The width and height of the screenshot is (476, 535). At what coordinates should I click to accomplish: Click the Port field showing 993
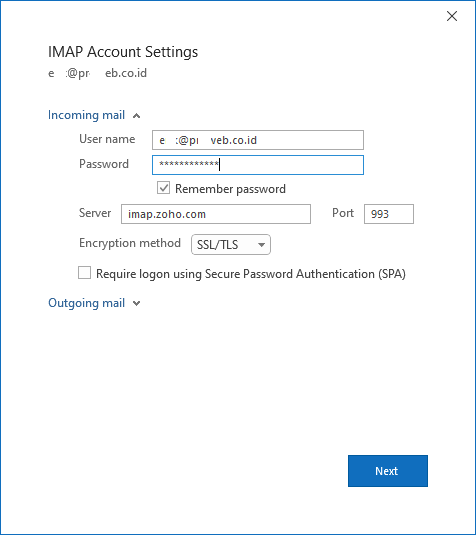click(x=389, y=214)
